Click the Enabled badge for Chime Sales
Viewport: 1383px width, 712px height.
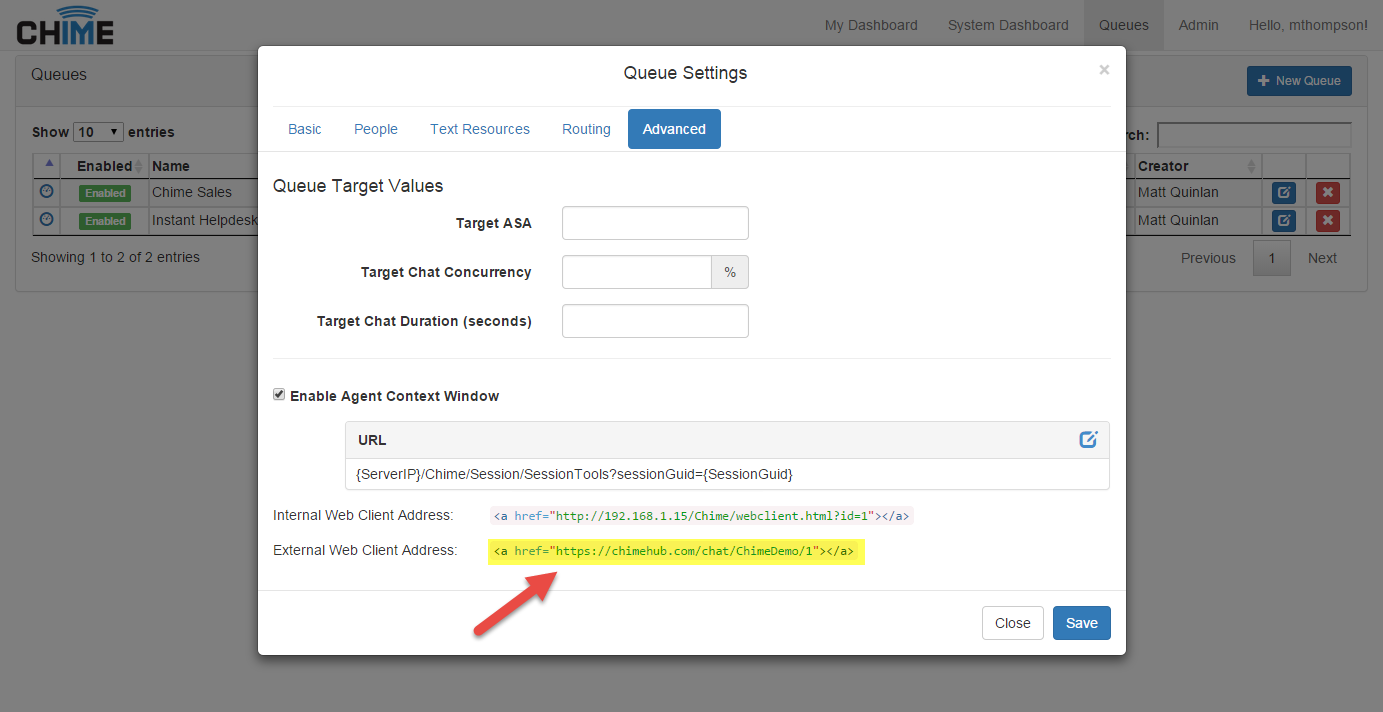(105, 193)
